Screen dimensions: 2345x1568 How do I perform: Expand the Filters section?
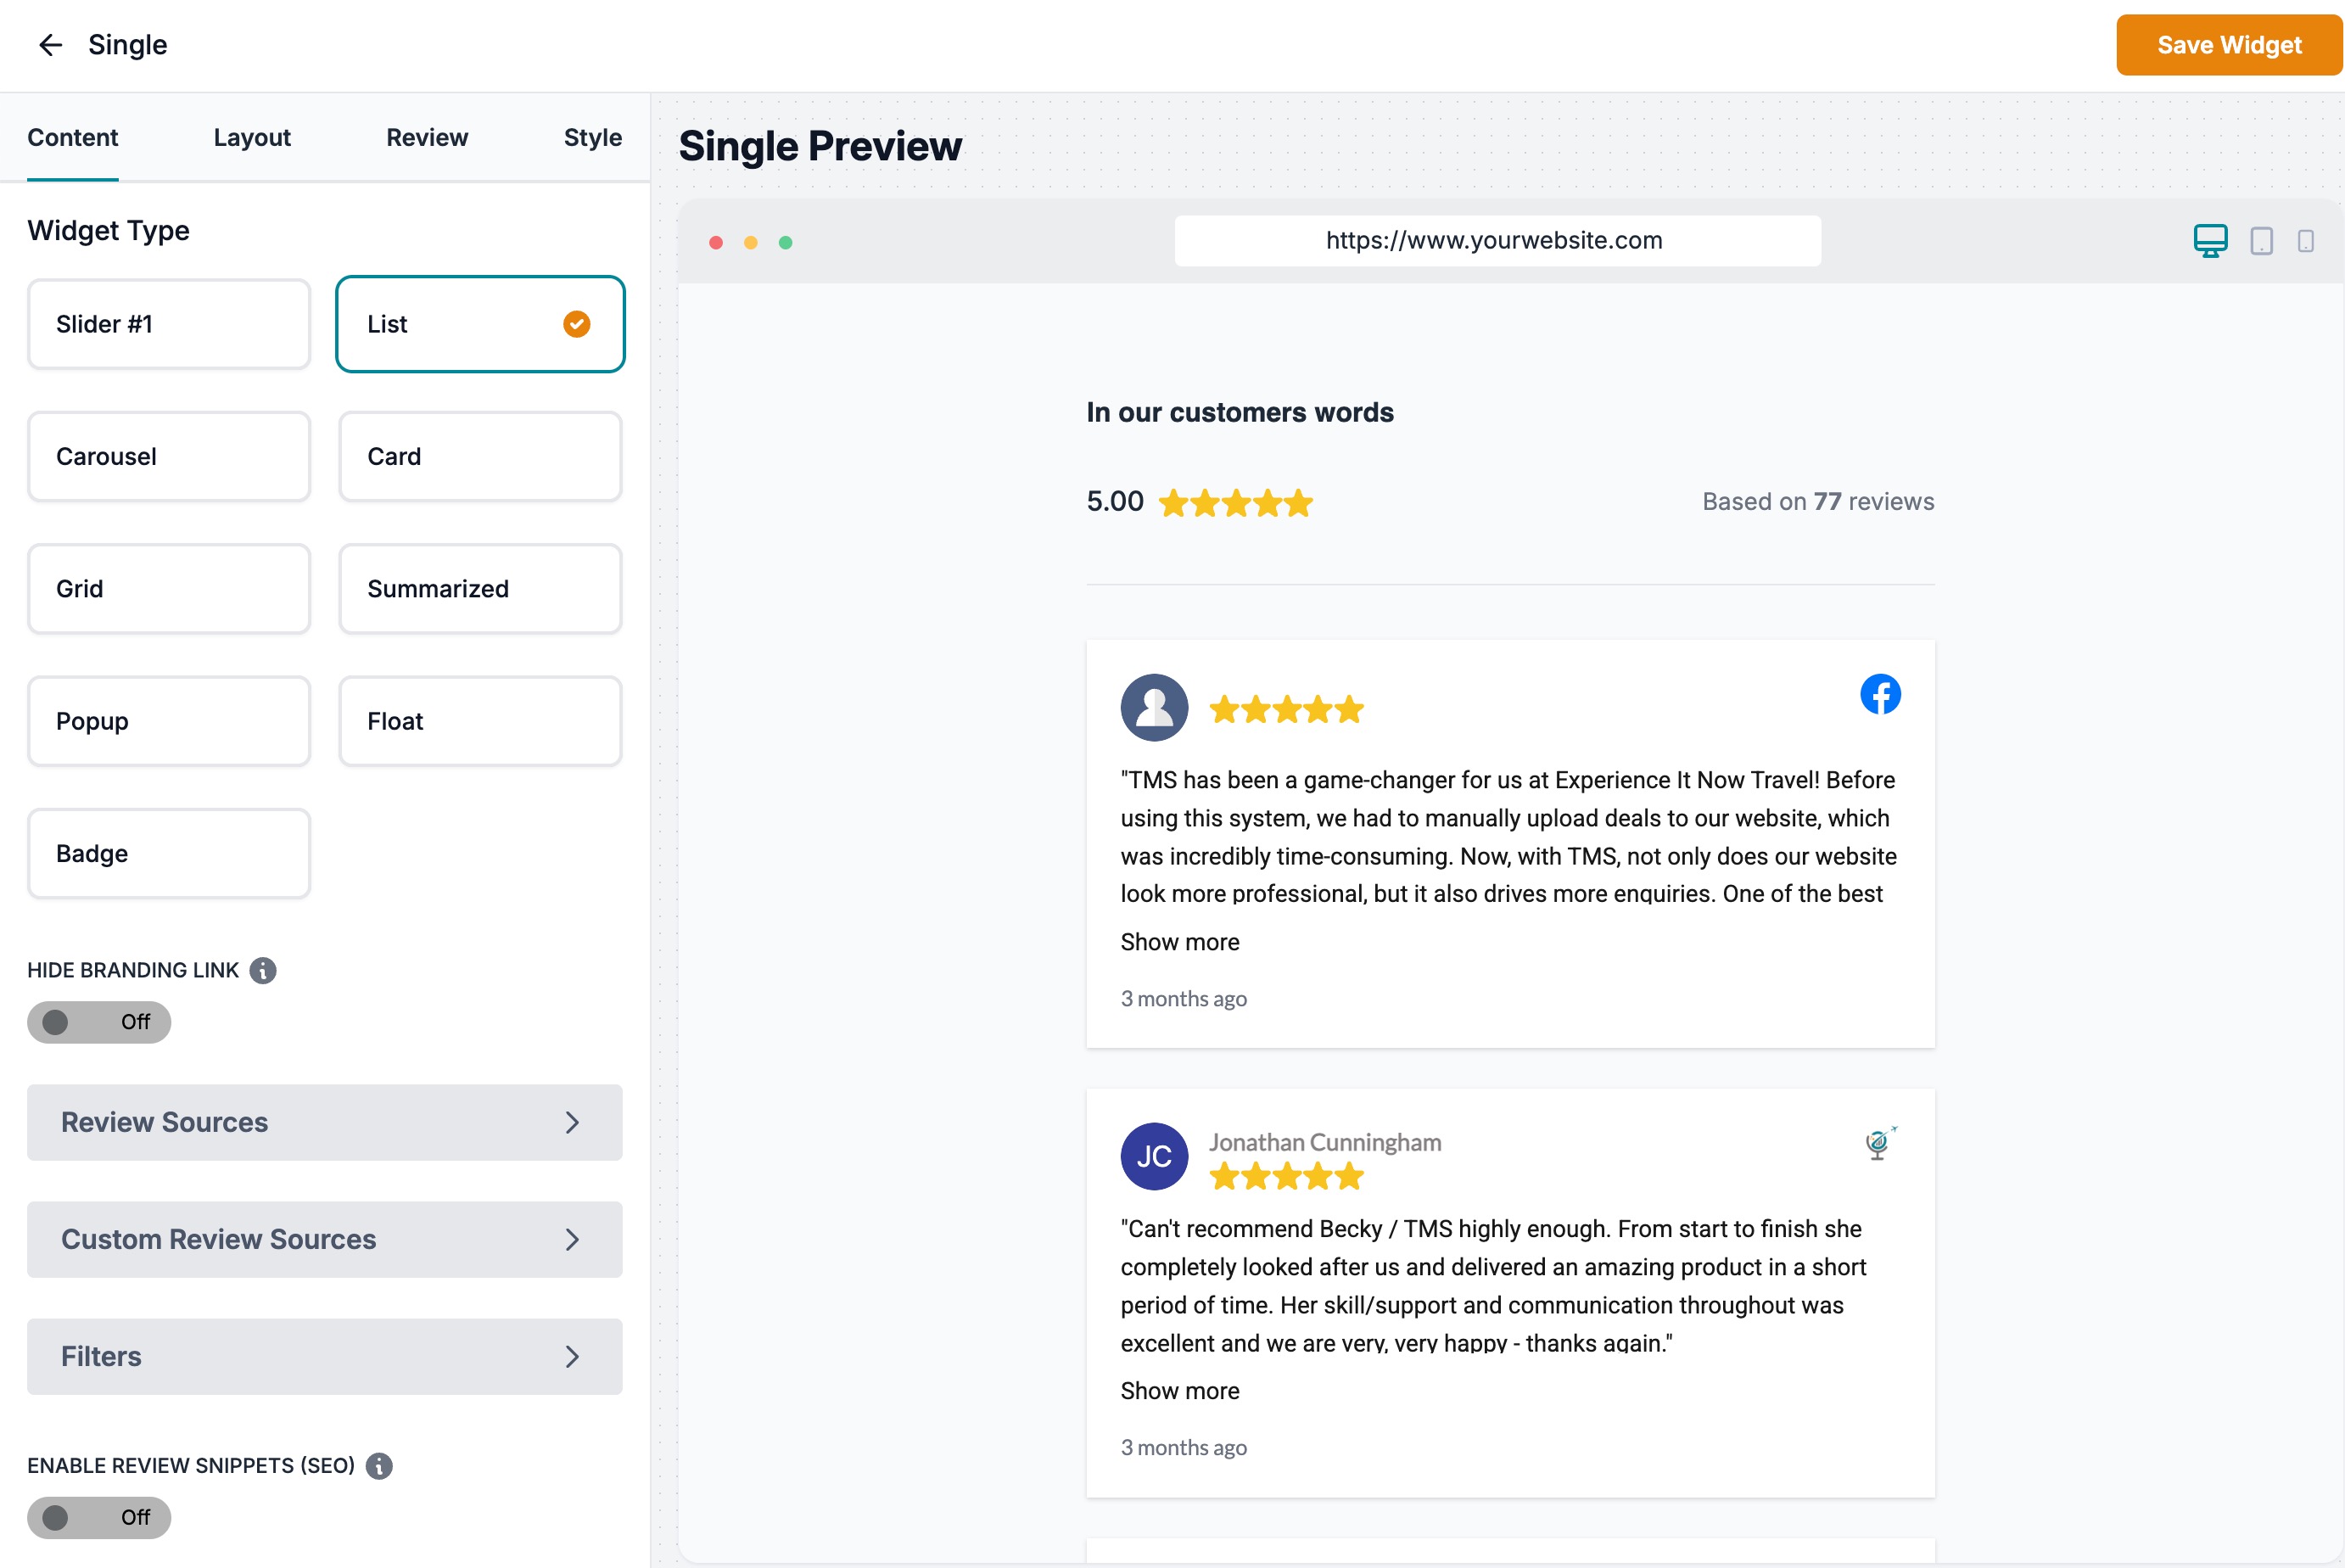coord(325,1356)
